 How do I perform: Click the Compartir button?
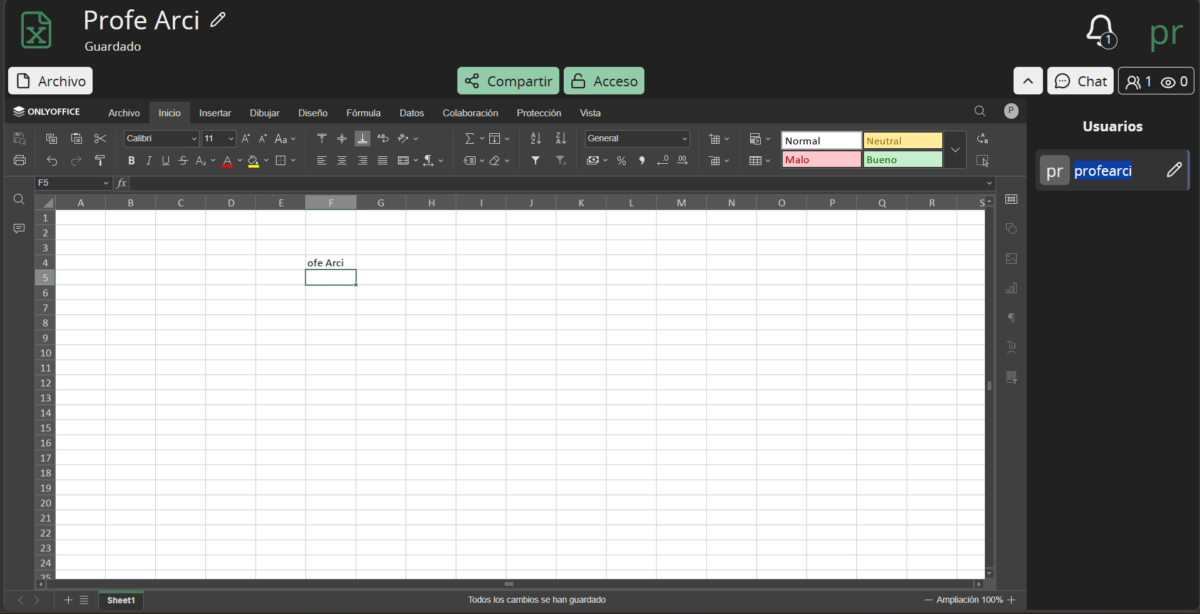(x=508, y=81)
